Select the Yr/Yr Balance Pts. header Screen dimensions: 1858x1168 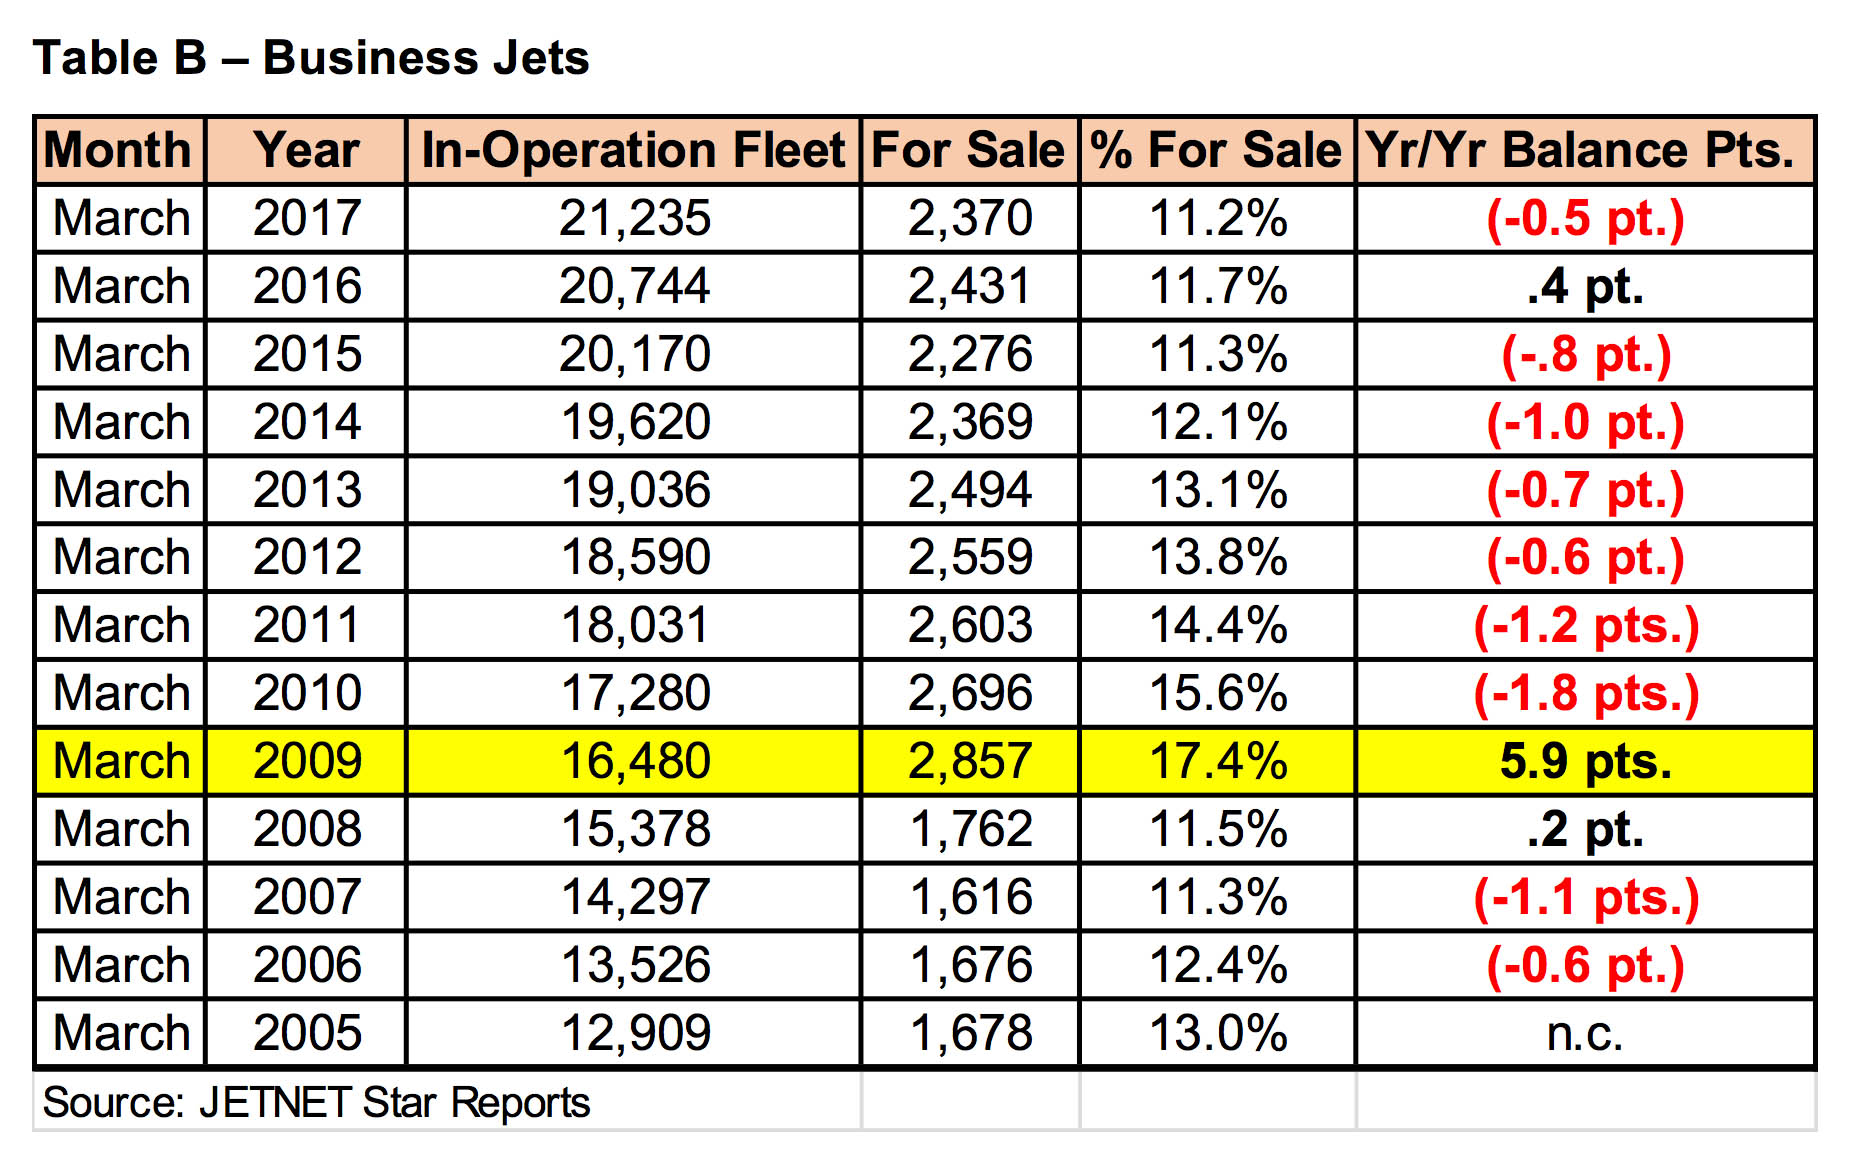point(1585,150)
